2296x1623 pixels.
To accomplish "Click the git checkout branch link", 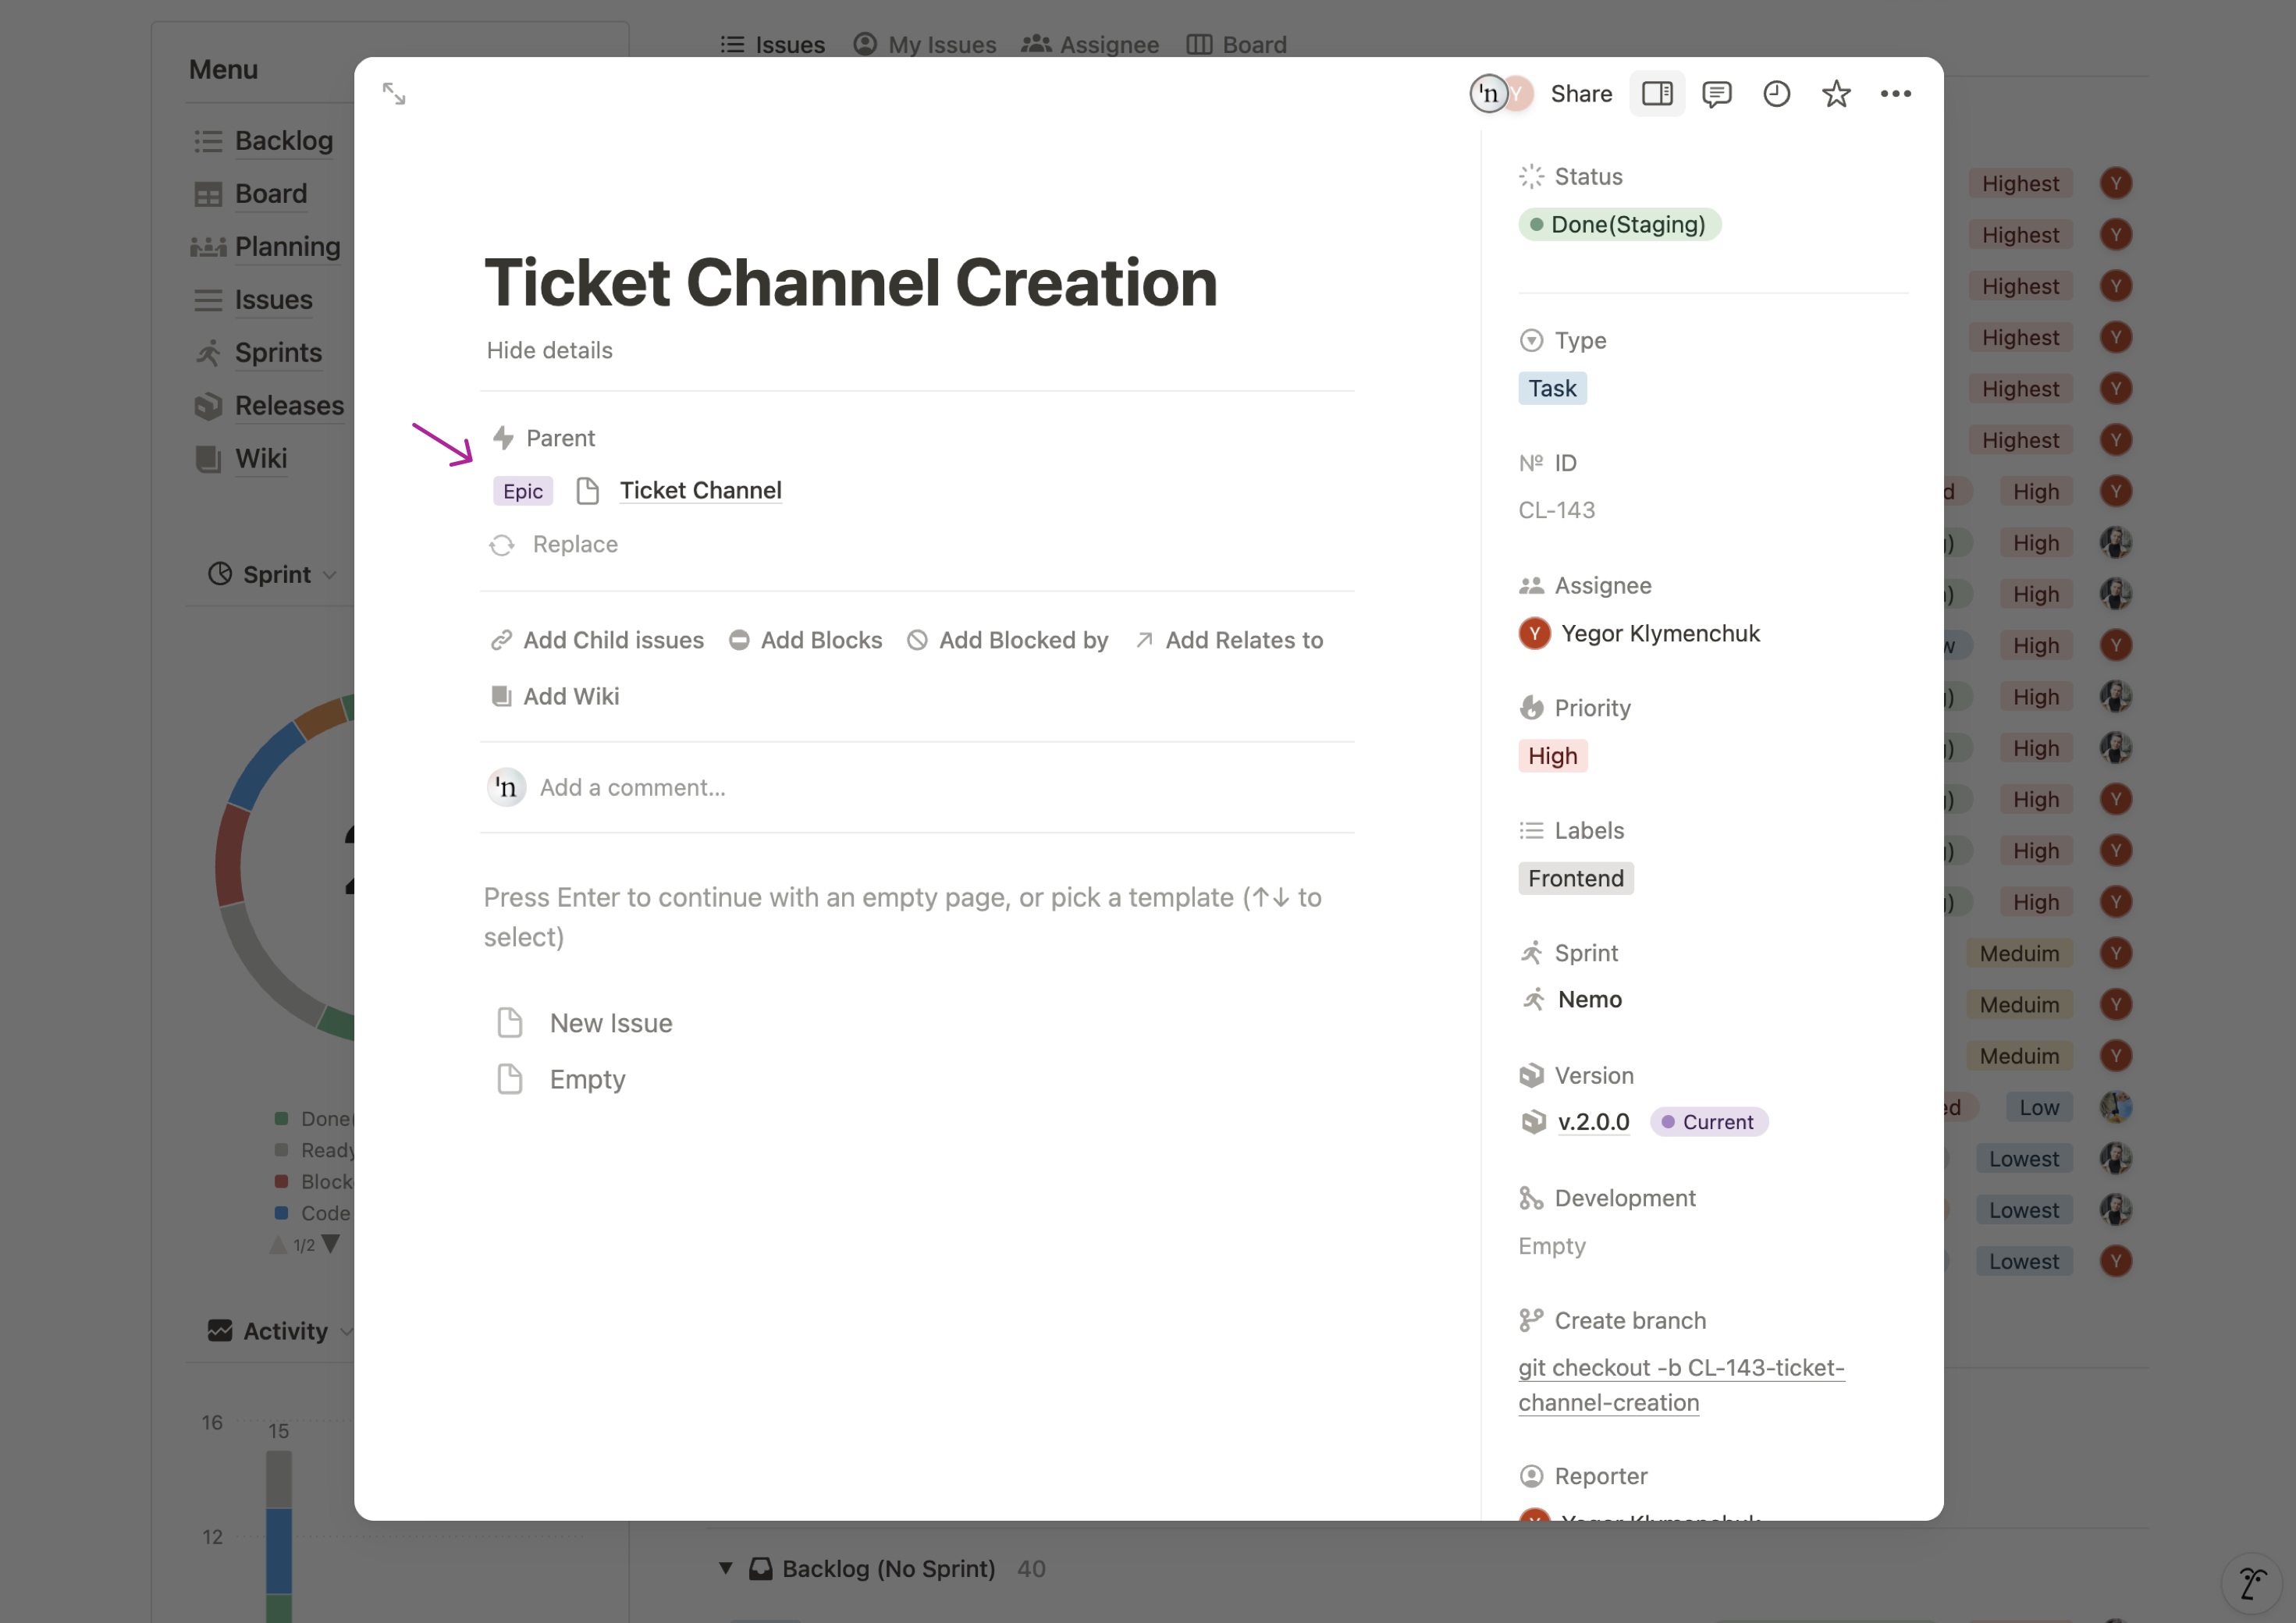I will tap(1679, 1384).
